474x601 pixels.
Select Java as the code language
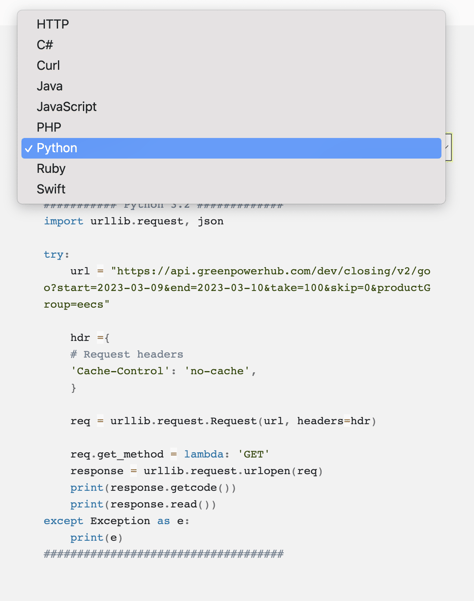(x=231, y=86)
